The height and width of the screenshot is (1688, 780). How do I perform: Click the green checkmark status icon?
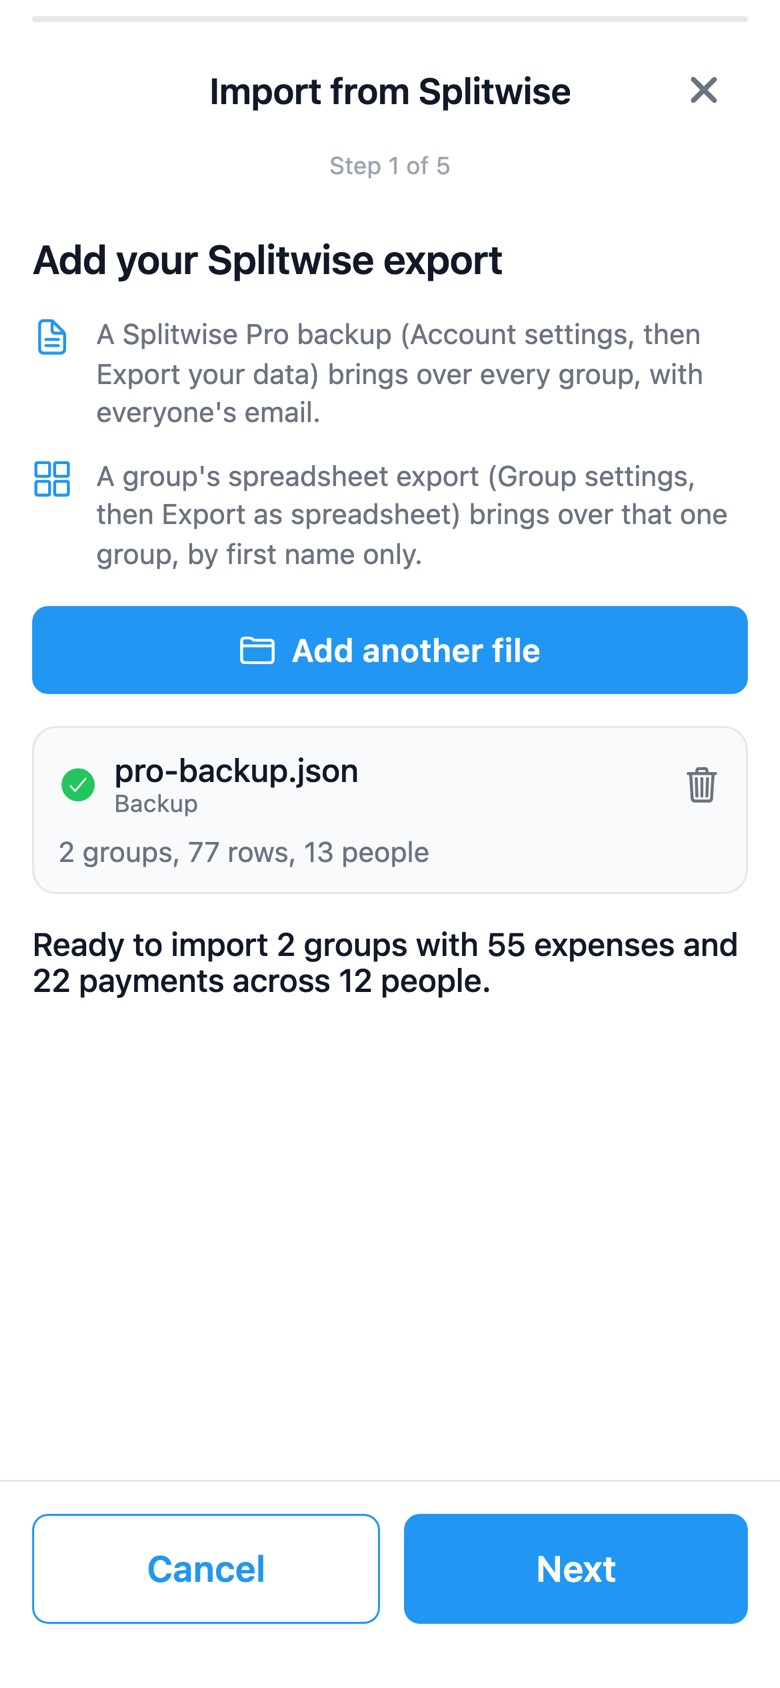(x=78, y=785)
